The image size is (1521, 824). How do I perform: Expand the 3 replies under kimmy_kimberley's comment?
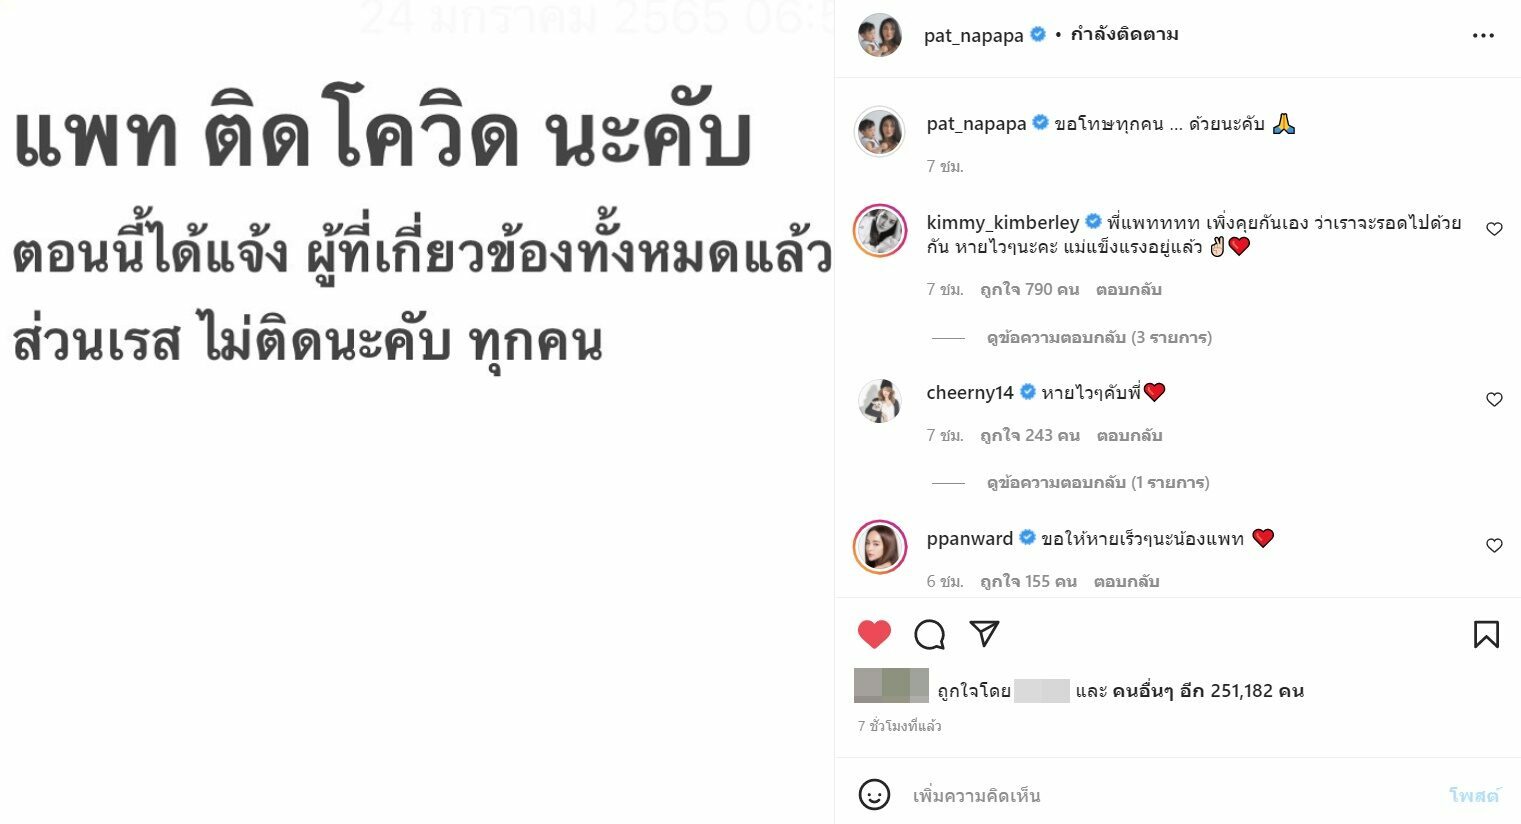point(1099,338)
